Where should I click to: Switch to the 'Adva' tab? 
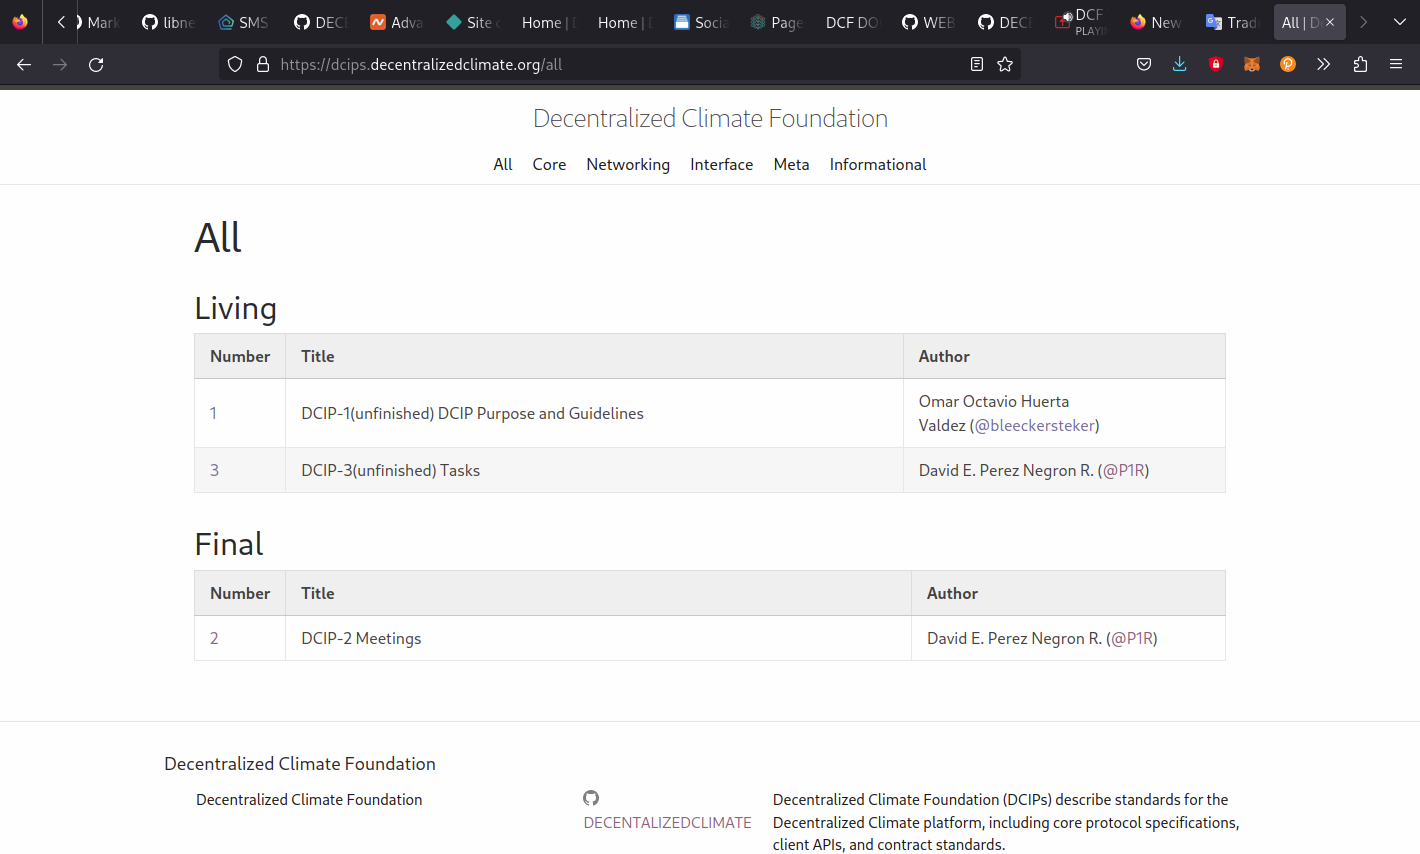coord(396,22)
